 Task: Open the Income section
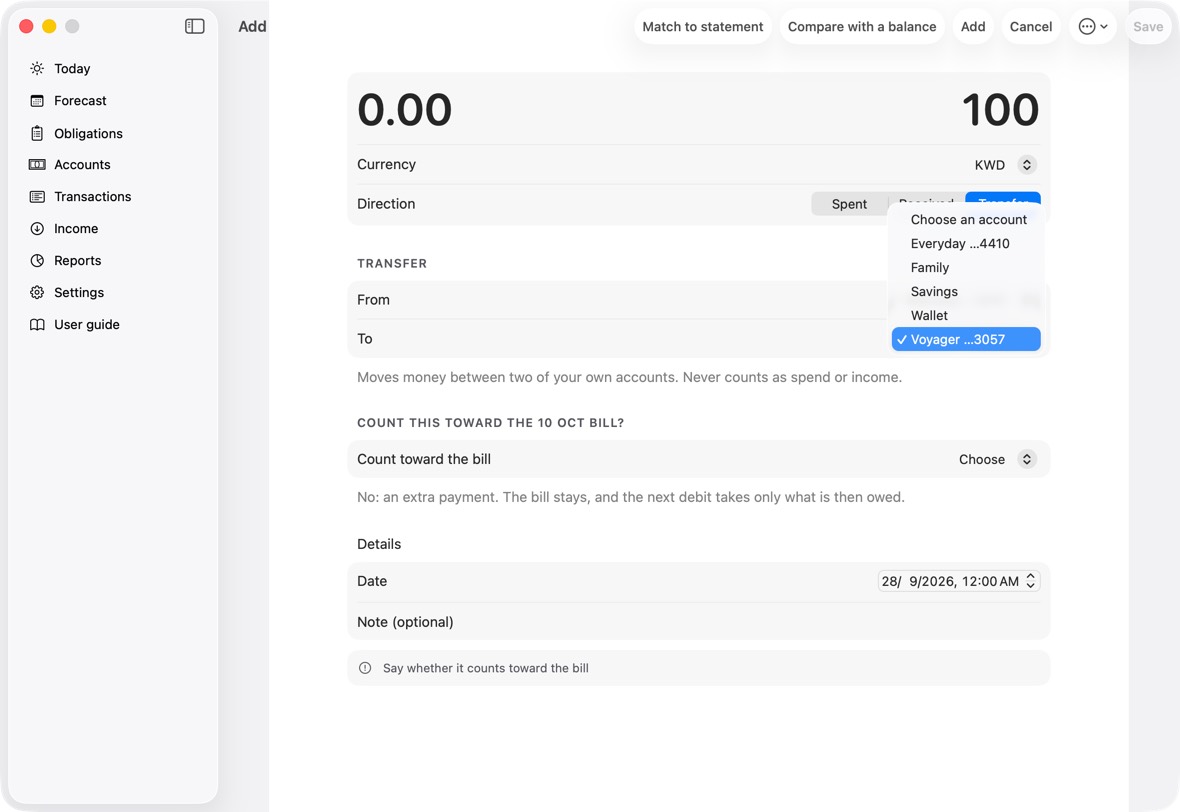tap(76, 229)
